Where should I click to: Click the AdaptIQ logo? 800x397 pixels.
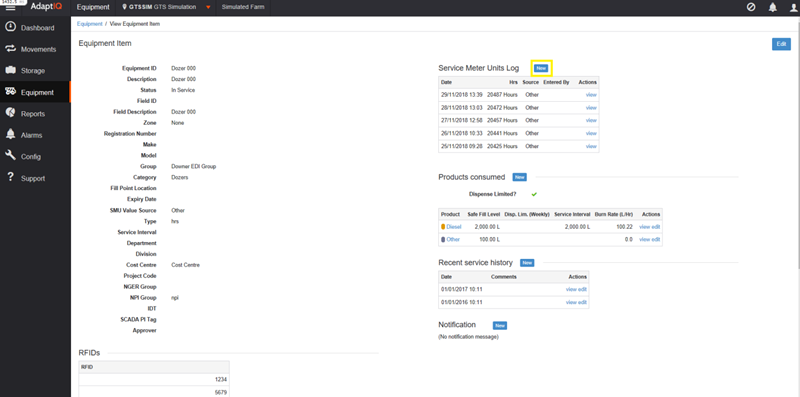coord(46,7)
